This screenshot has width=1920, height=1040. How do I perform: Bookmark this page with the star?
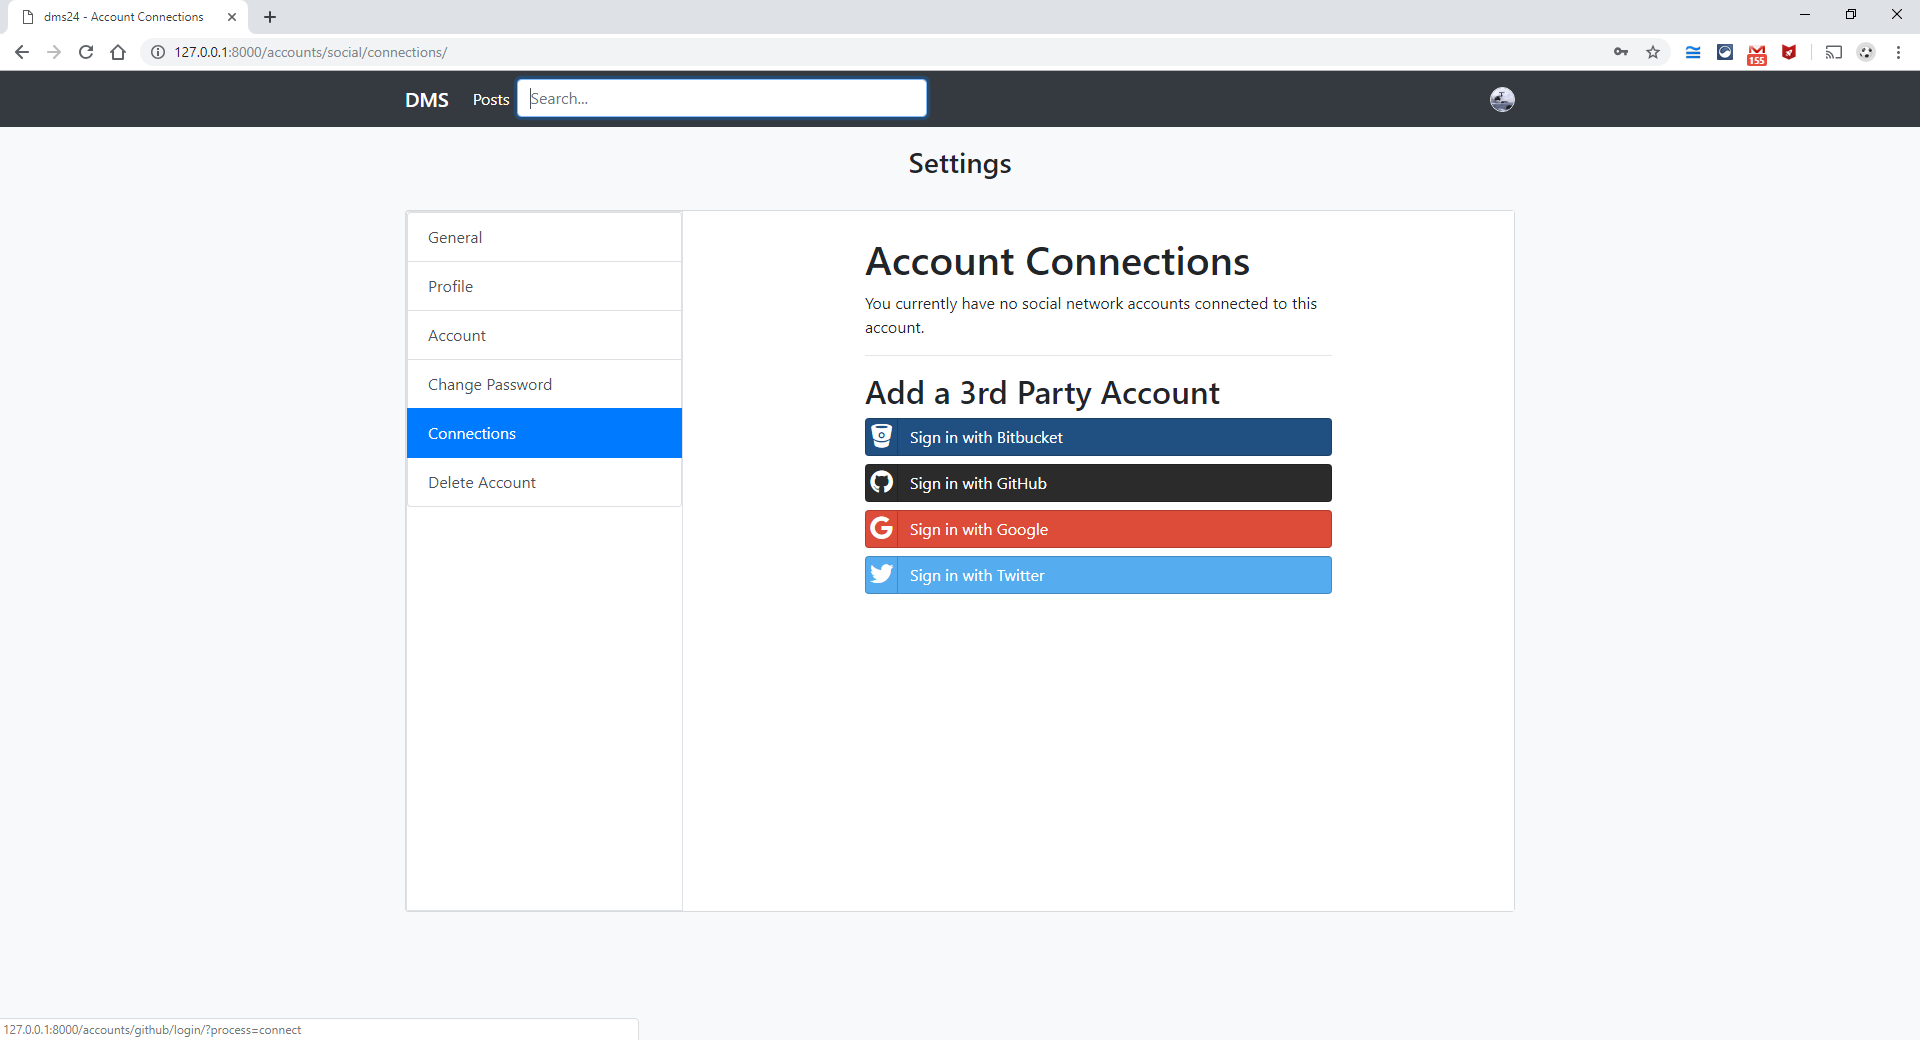click(1653, 52)
